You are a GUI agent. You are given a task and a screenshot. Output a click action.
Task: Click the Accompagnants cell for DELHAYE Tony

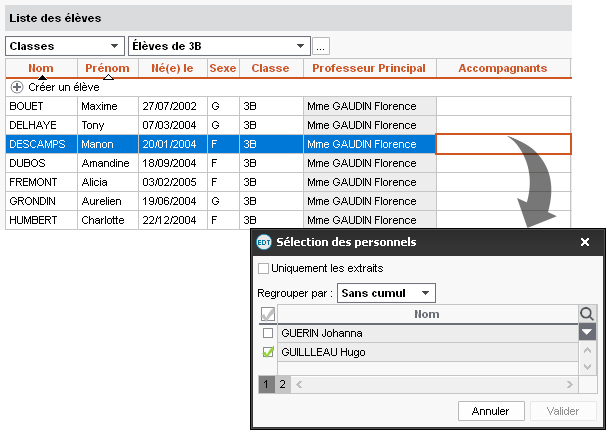(x=503, y=125)
